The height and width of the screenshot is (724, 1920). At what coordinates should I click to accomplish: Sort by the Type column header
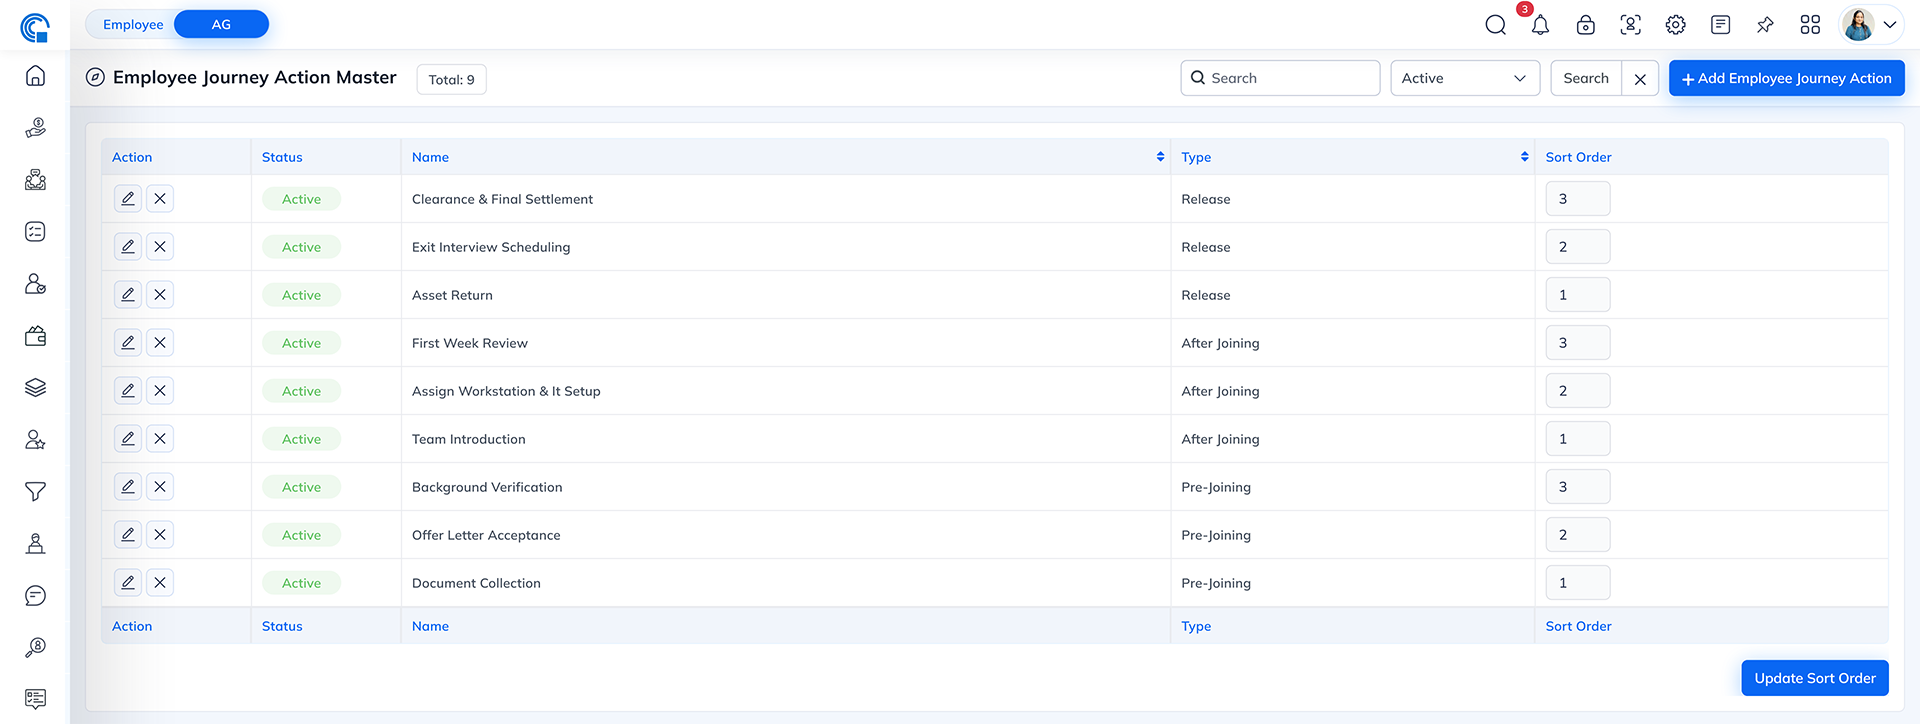1524,157
